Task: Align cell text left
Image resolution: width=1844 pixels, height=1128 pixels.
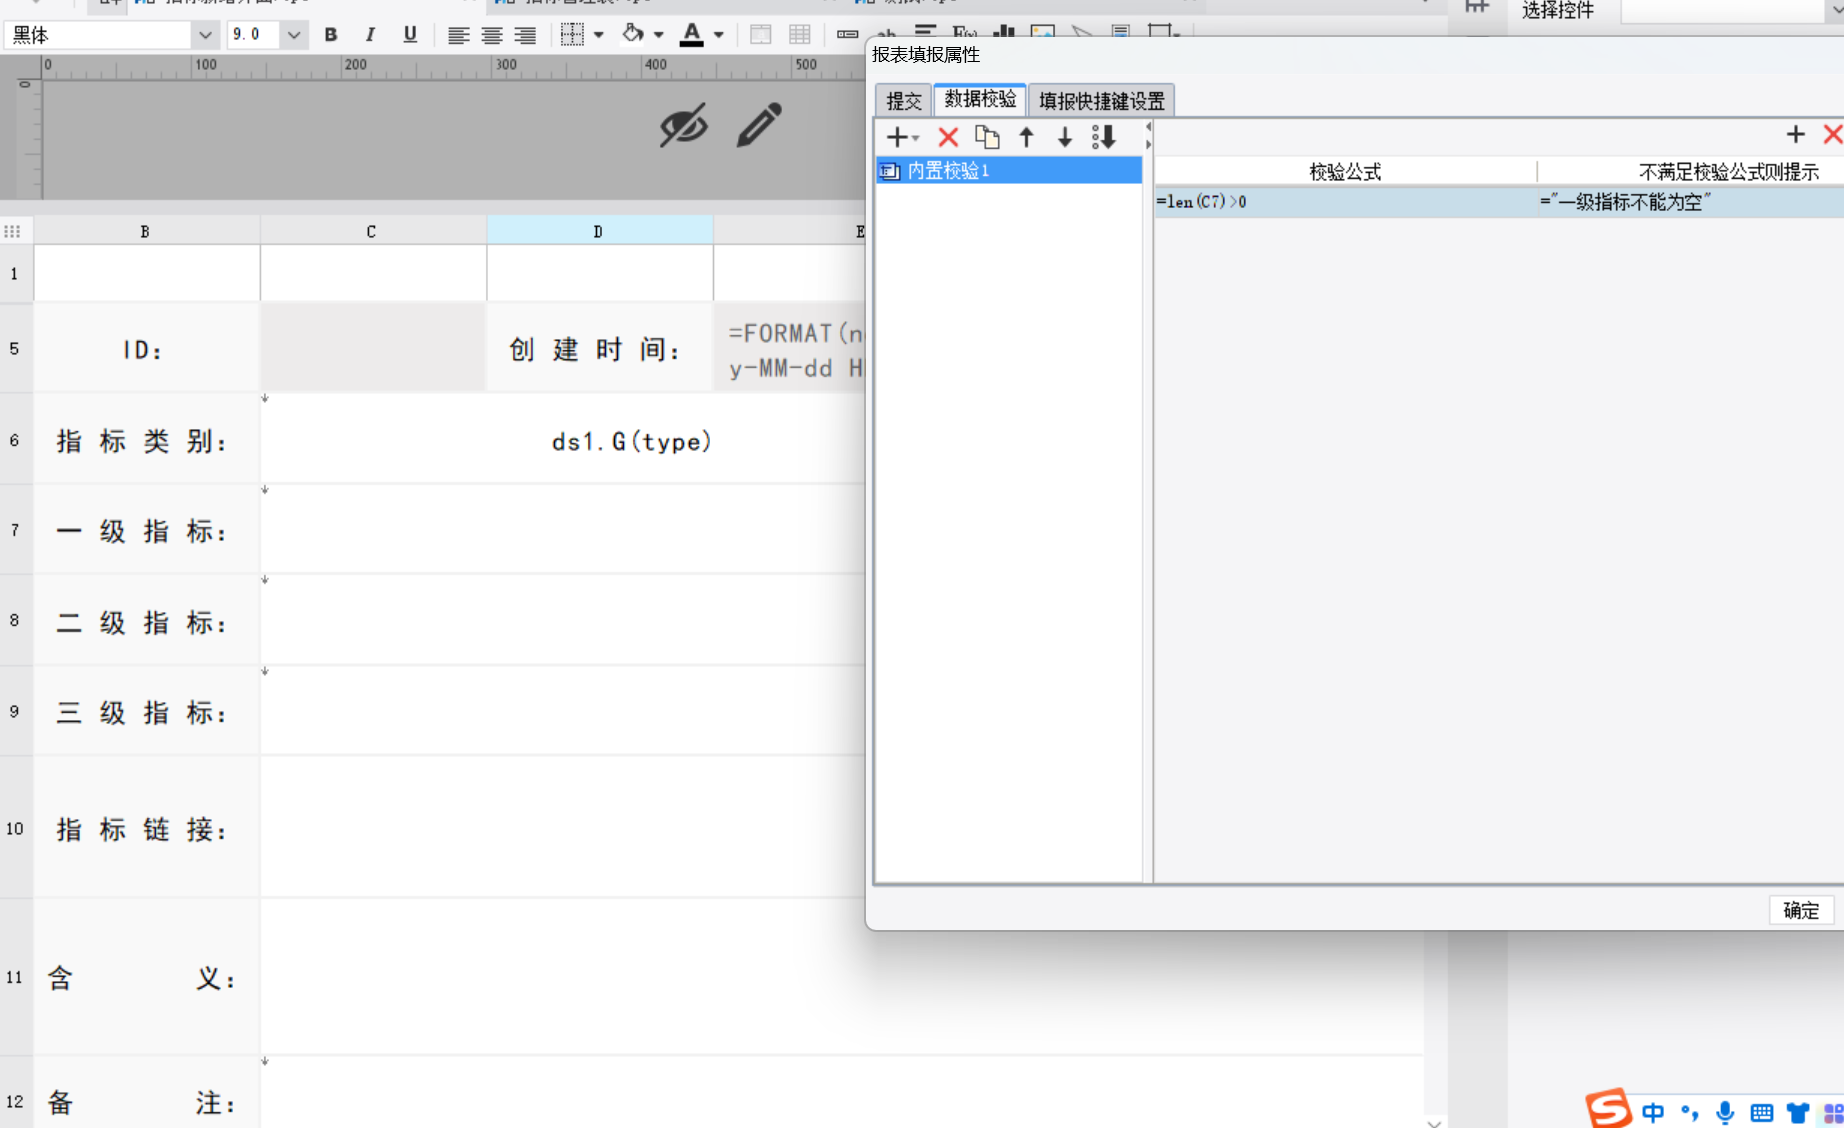Action: tap(458, 35)
